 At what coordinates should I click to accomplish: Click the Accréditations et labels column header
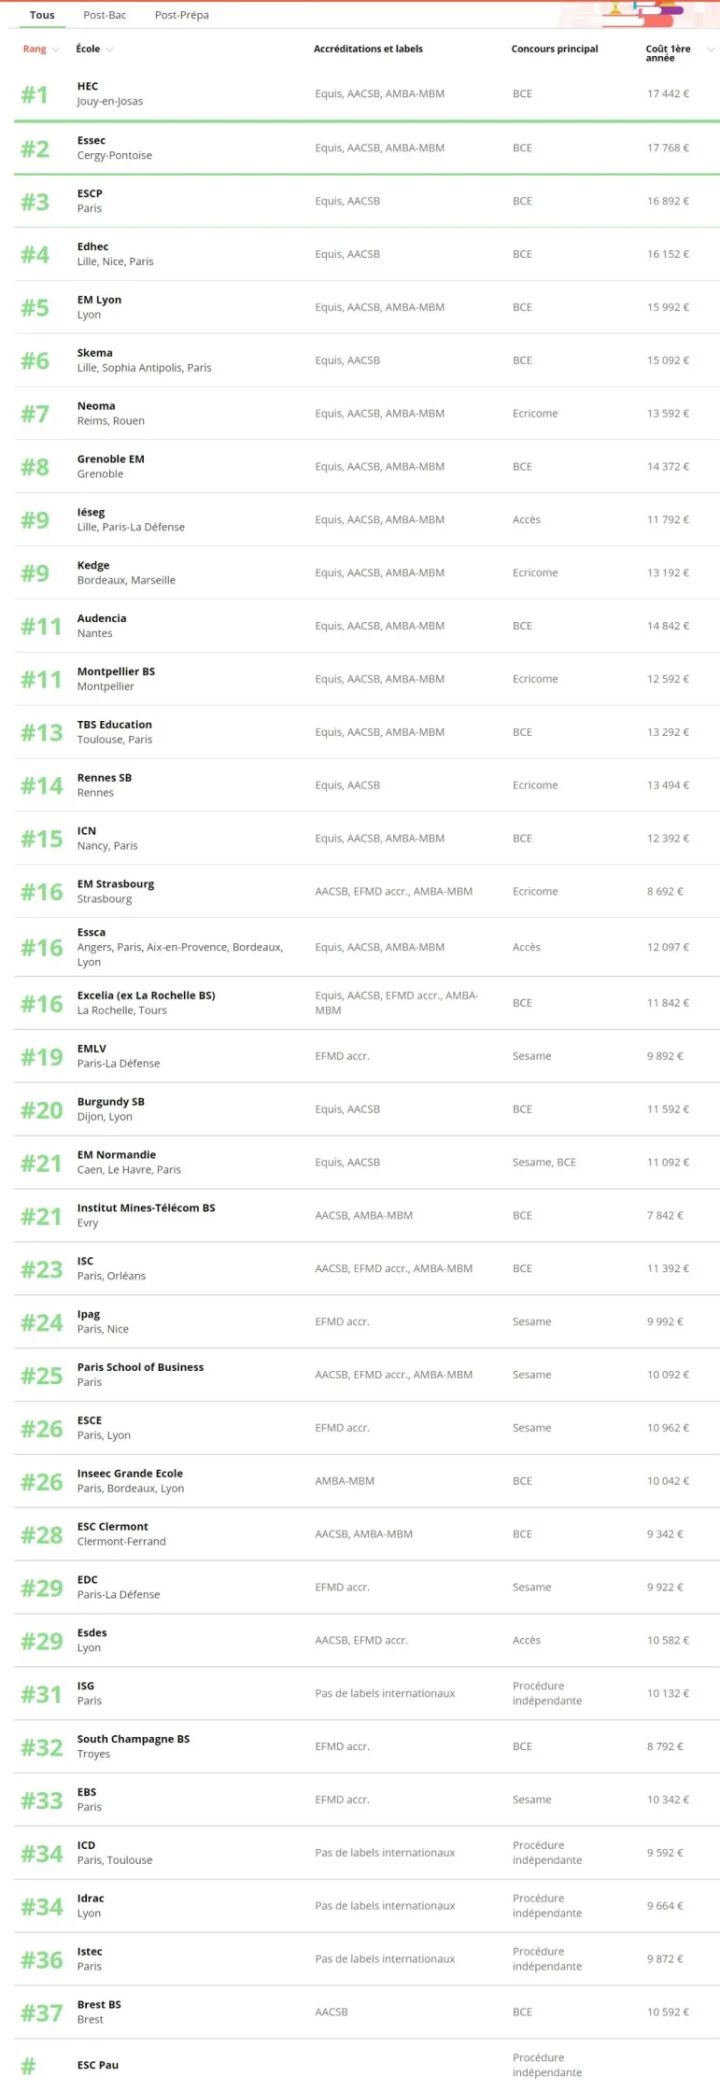(368, 49)
